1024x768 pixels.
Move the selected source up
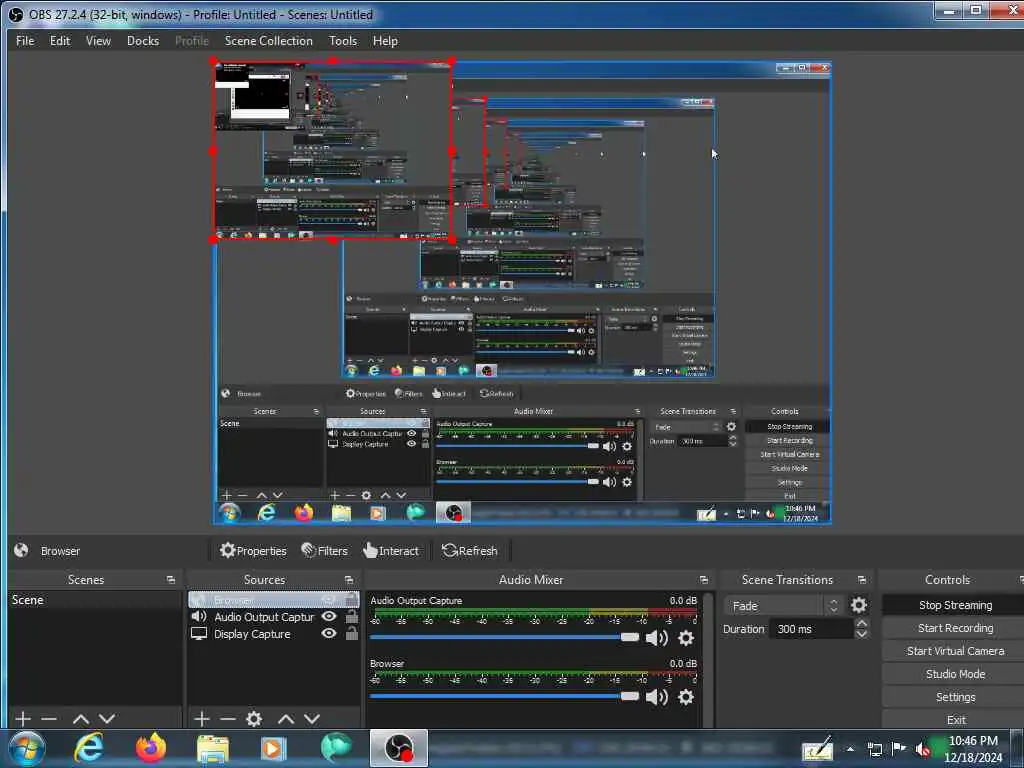(x=286, y=719)
